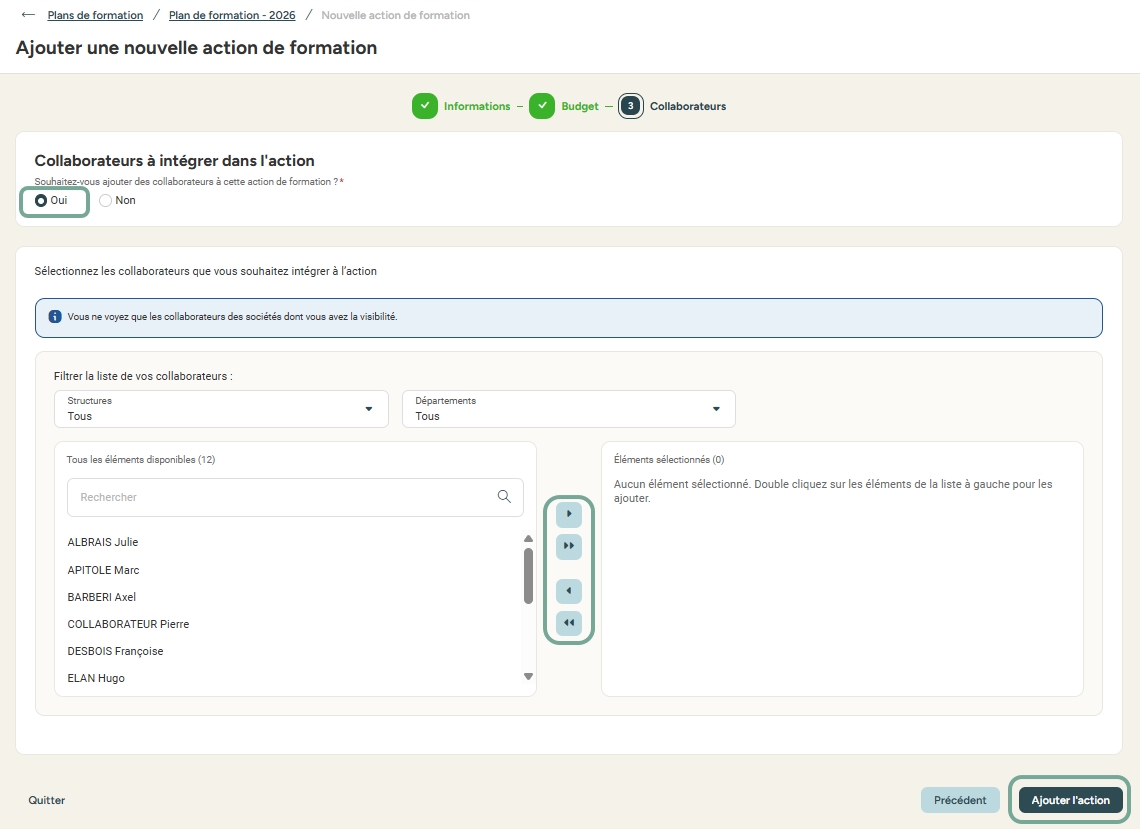The width and height of the screenshot is (1140, 829).
Task: Remove all items with double left arrow
Action: coord(569,623)
